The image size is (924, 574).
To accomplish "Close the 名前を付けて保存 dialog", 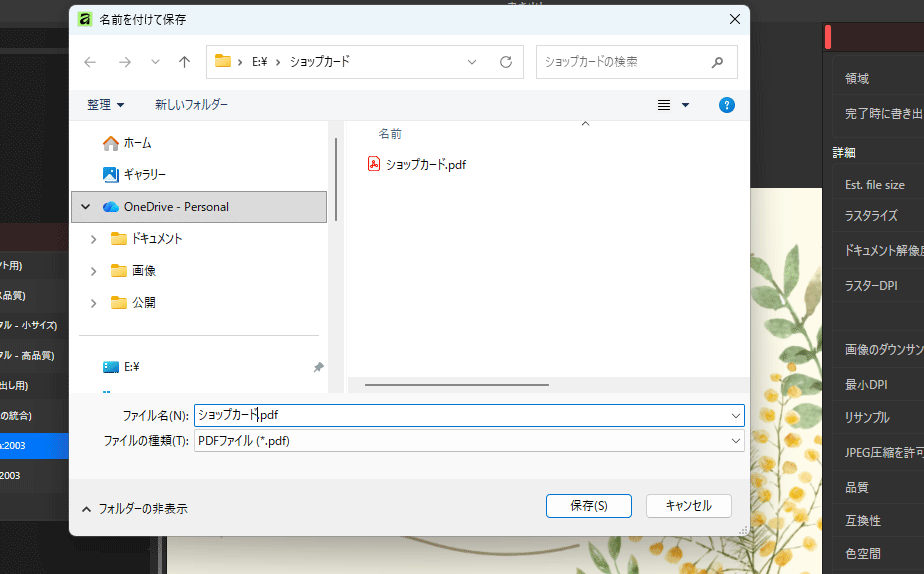I will point(734,19).
